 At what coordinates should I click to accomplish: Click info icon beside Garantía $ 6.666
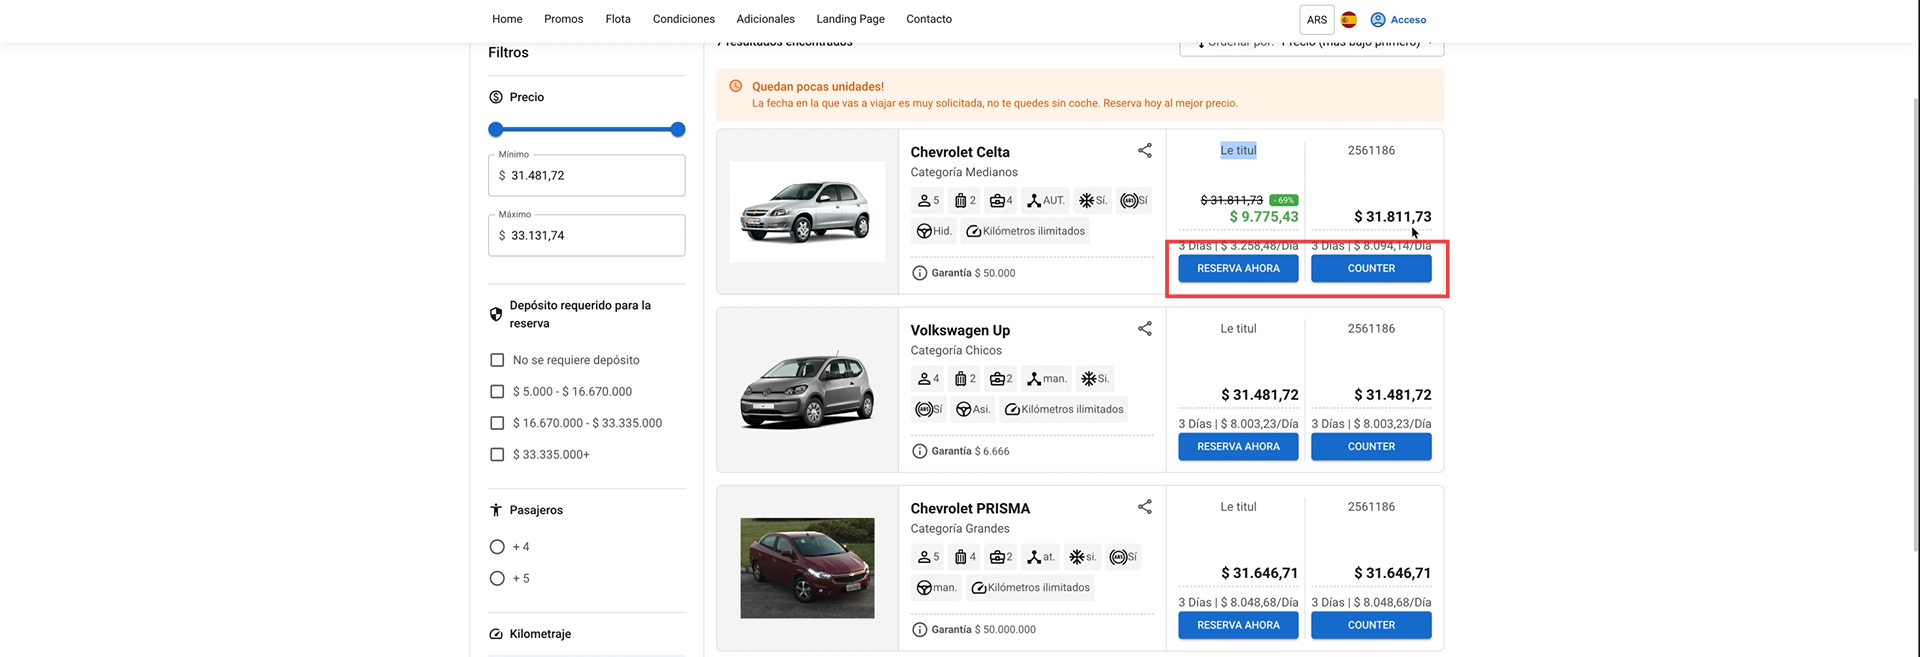point(919,451)
